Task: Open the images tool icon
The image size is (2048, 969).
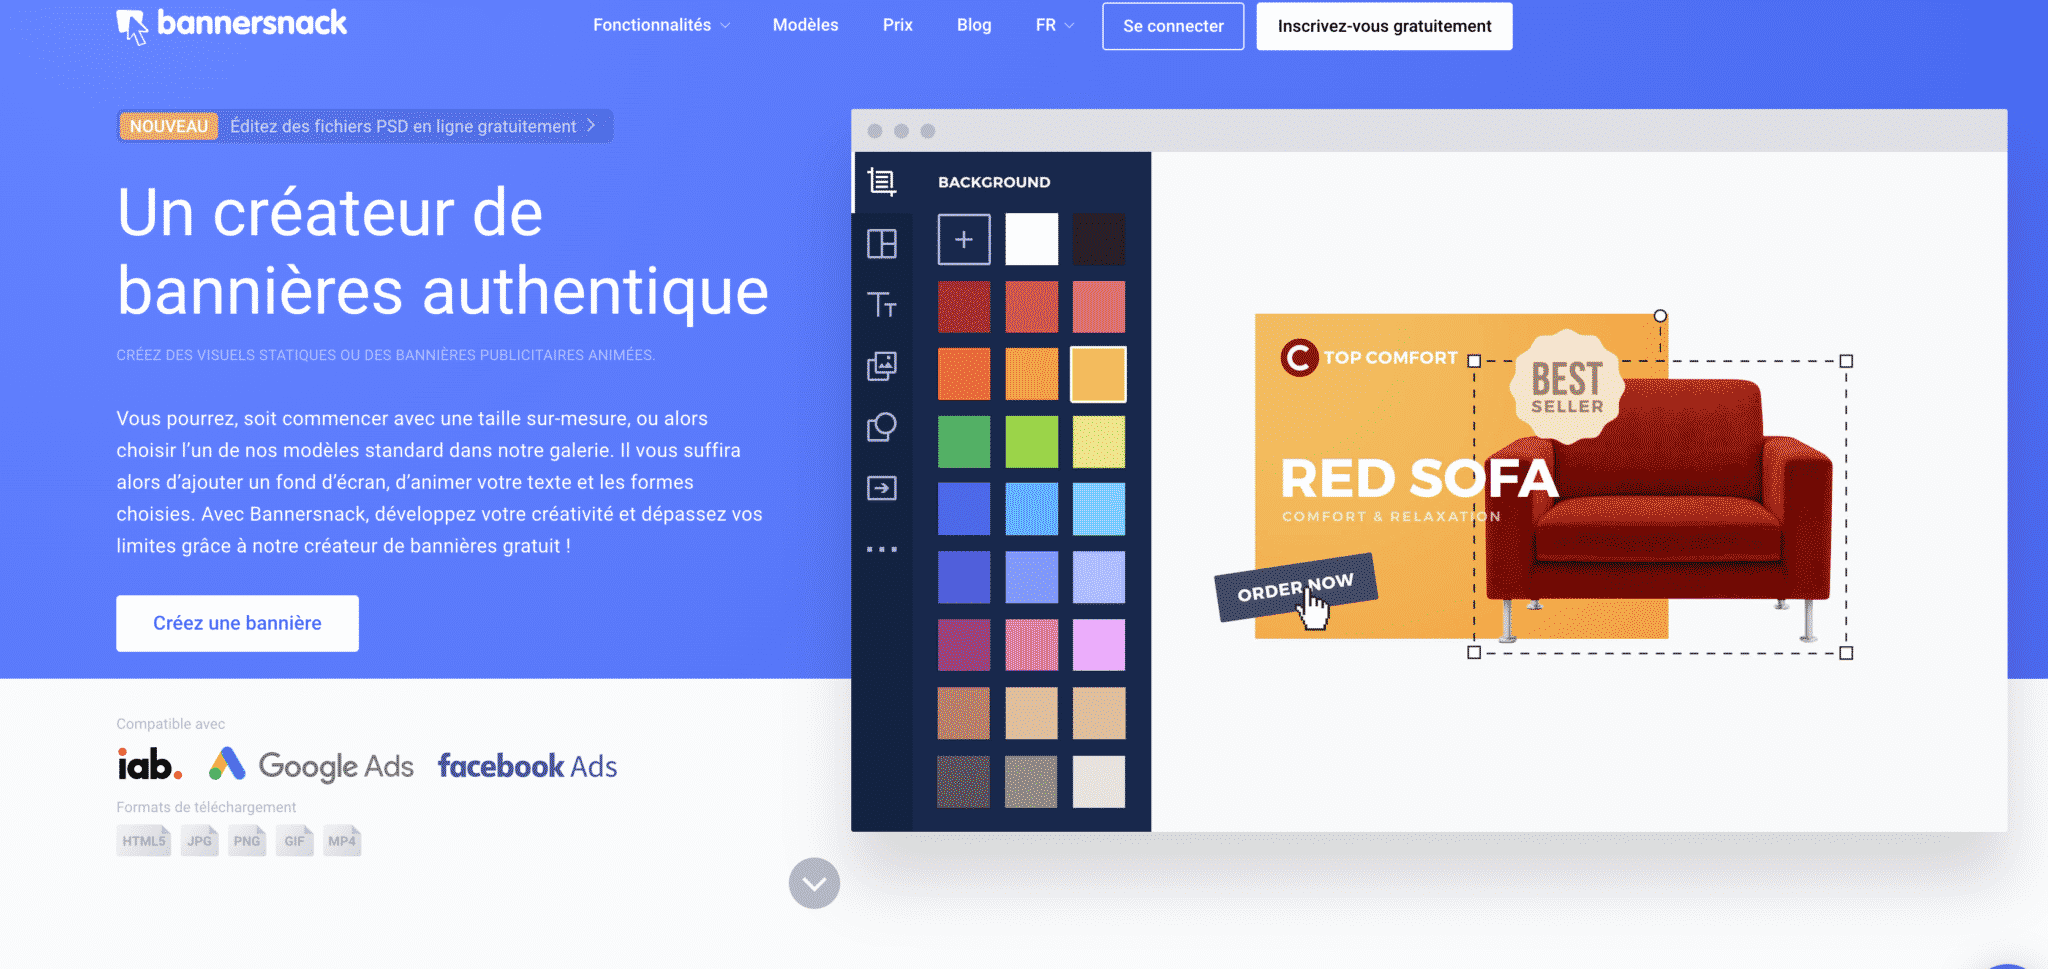Action: pos(881,366)
